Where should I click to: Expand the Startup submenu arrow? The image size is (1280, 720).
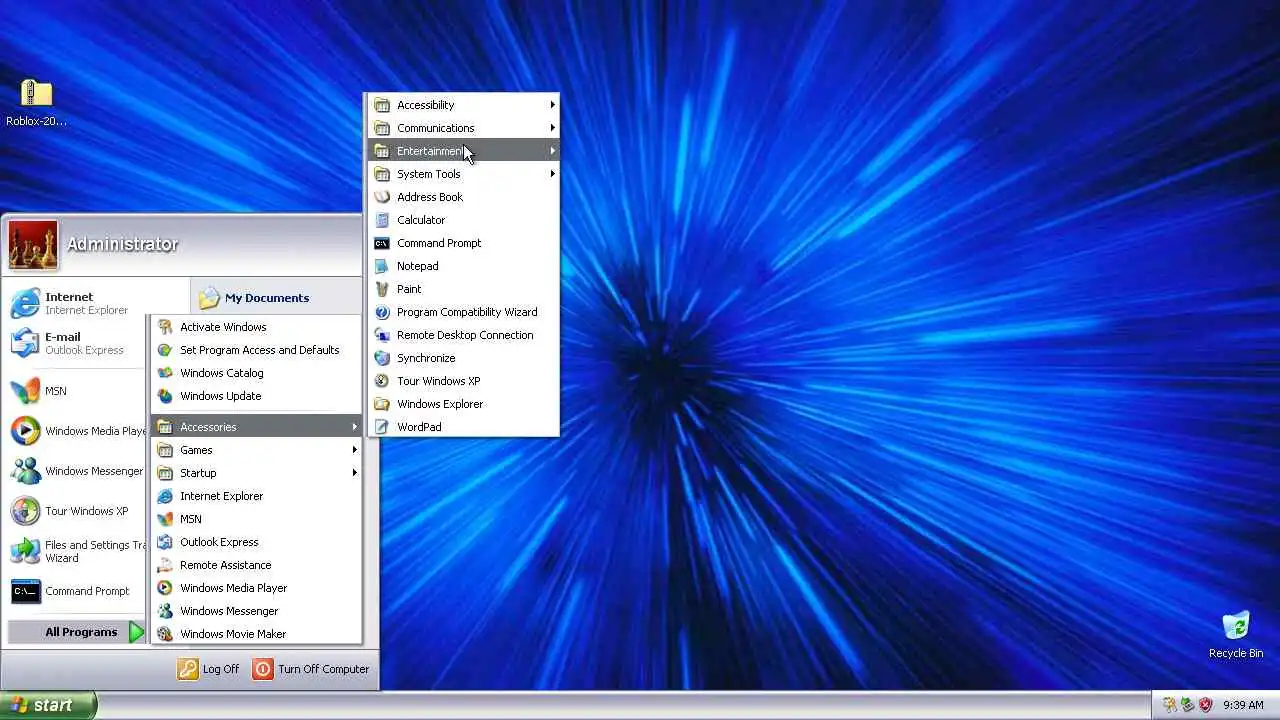coord(354,473)
